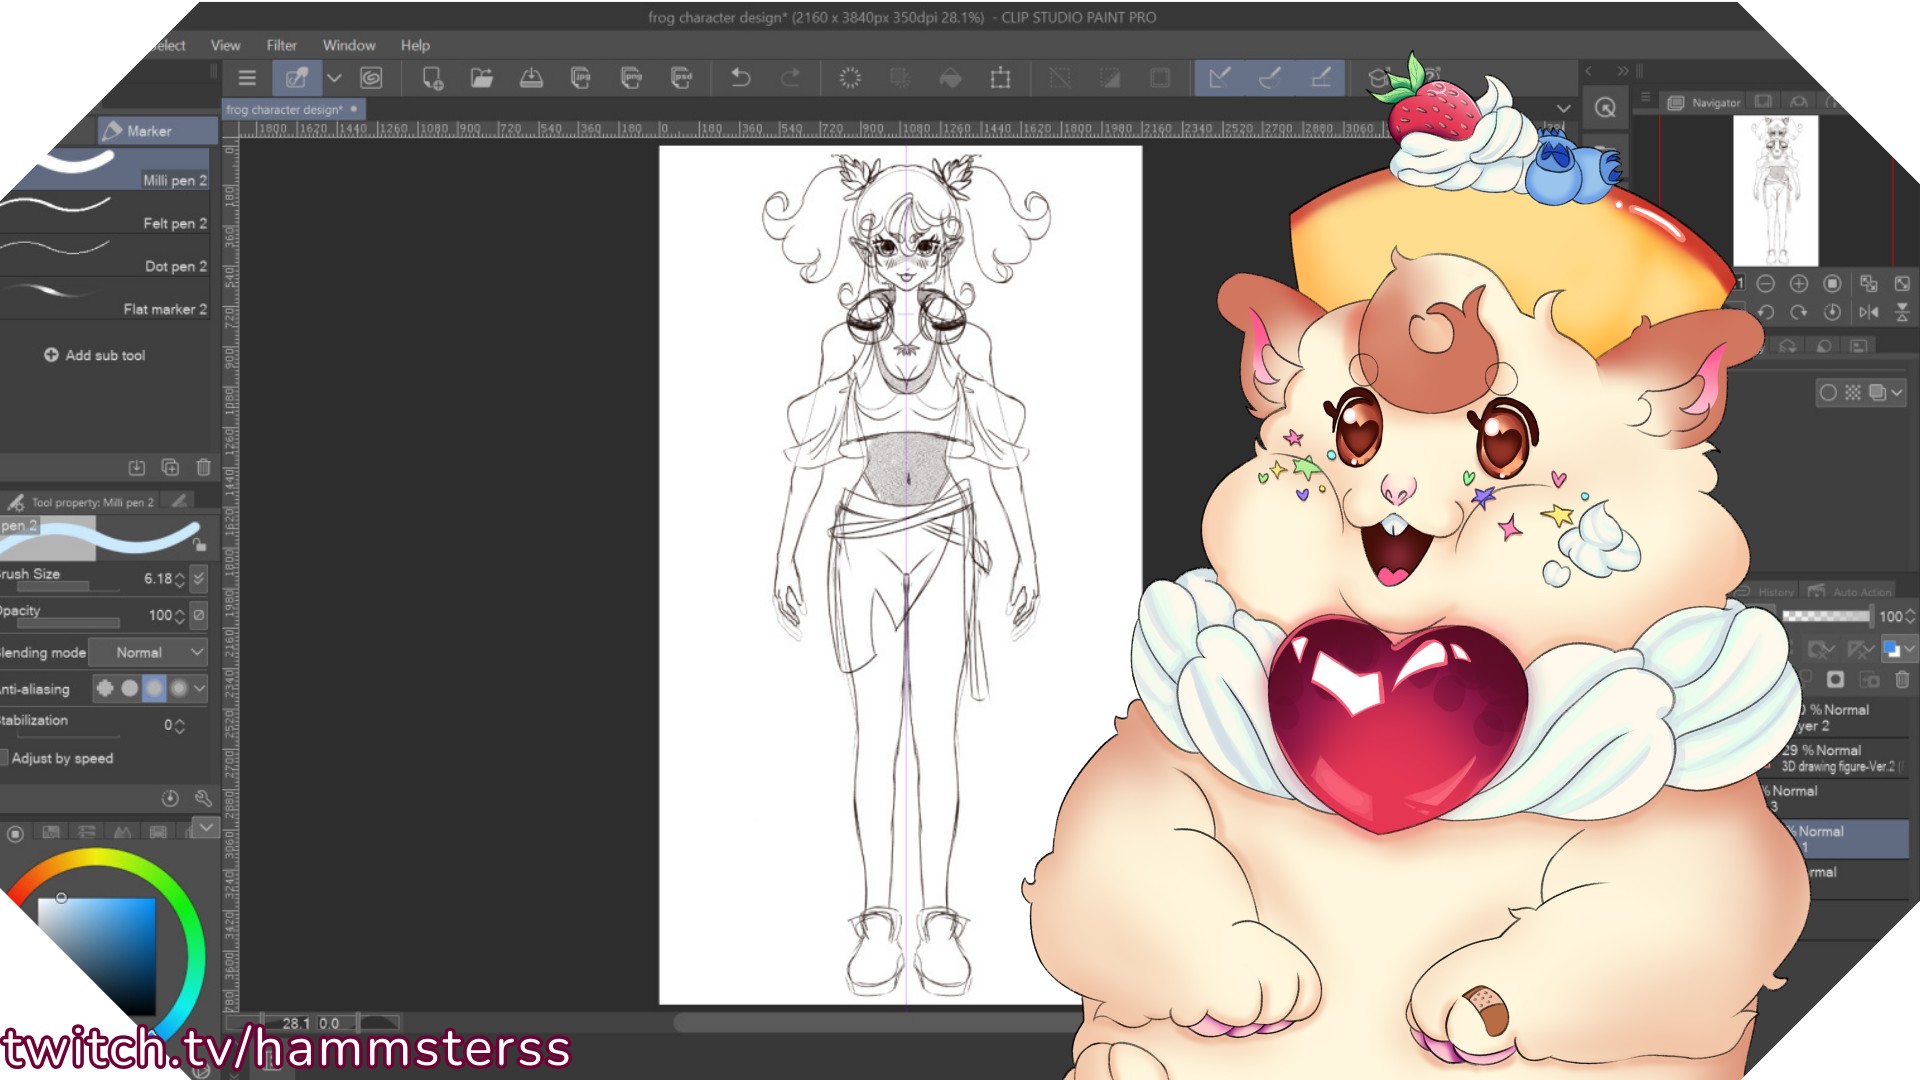Screen dimensions: 1920x1080
Task: Click the New canvas icon
Action: 432,78
